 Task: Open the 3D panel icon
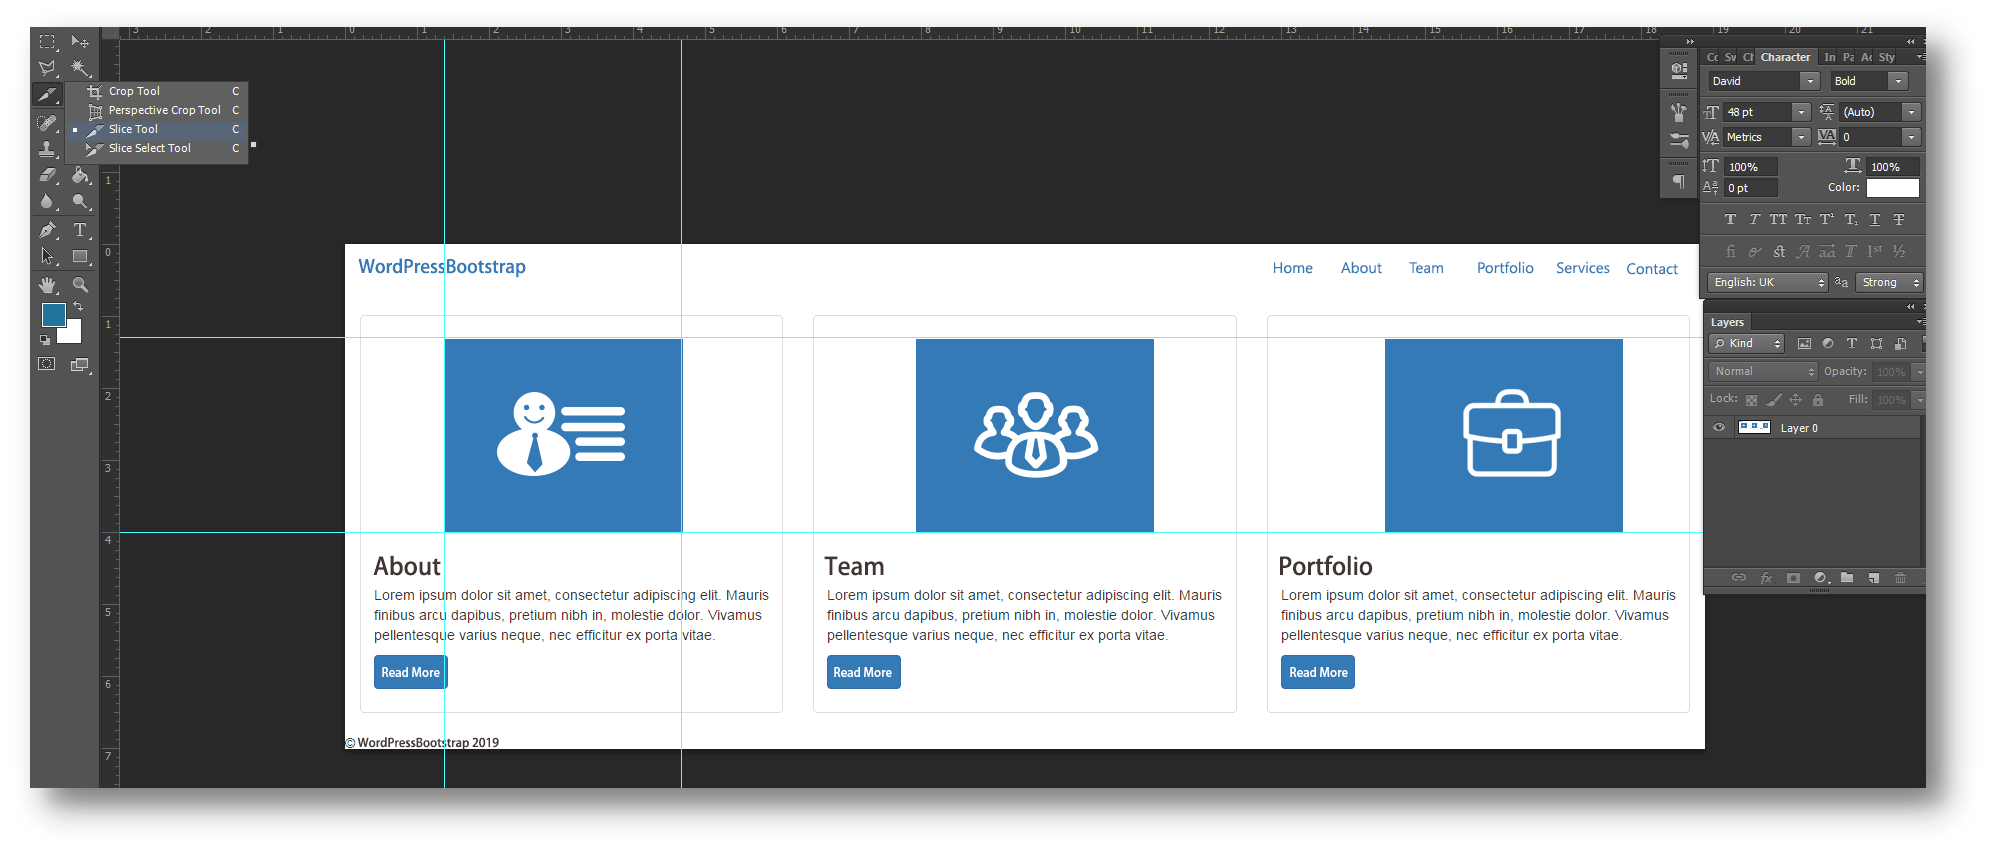coord(1679,71)
